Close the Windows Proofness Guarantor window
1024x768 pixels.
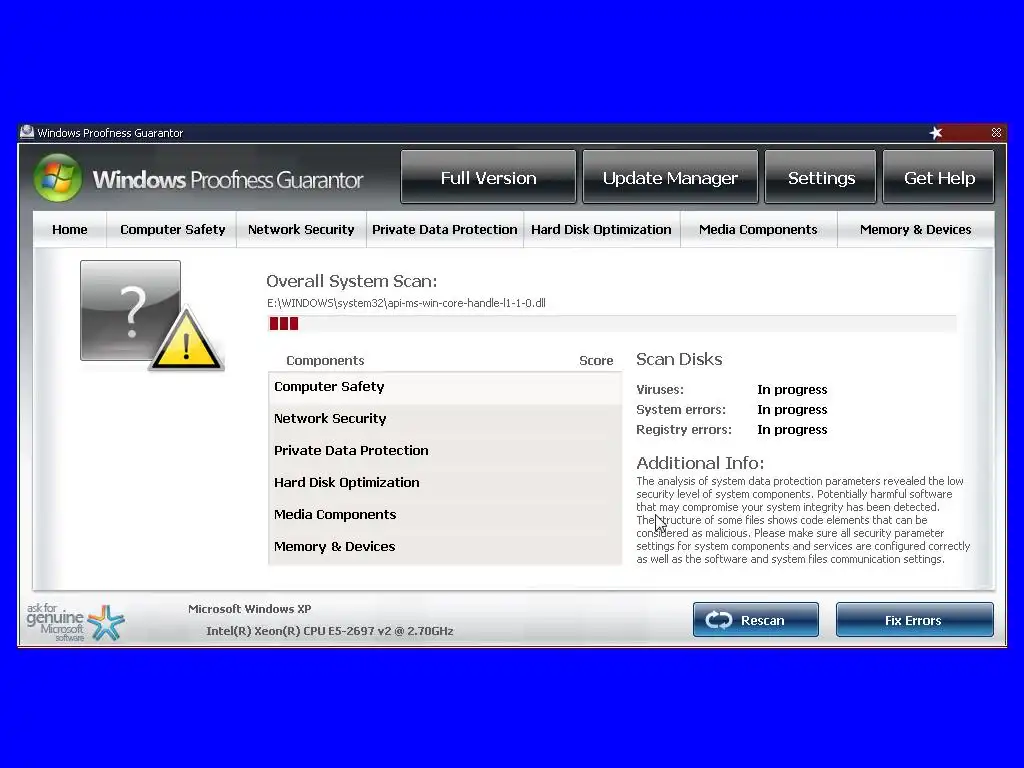point(996,133)
